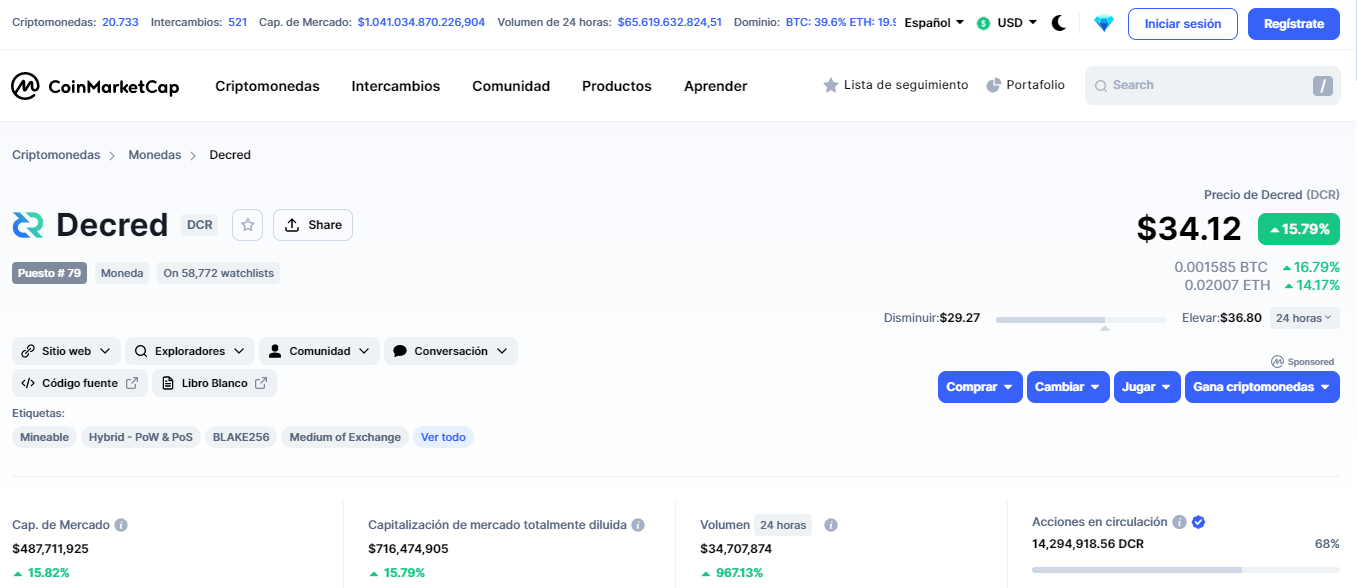Open Español language dropdown
Viewport: 1357px width, 588px height.
pos(934,23)
